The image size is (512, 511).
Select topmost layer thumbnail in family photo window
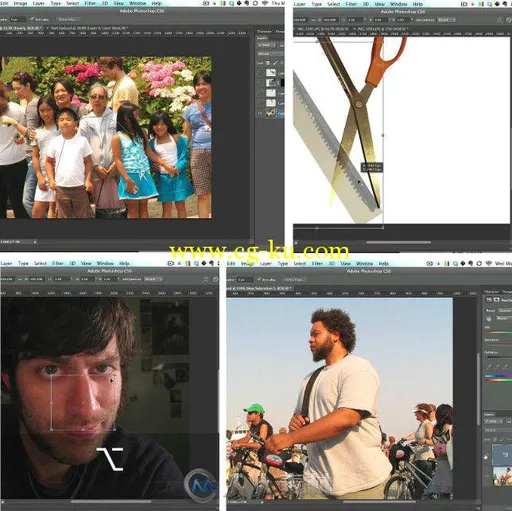pyautogui.click(x=271, y=73)
